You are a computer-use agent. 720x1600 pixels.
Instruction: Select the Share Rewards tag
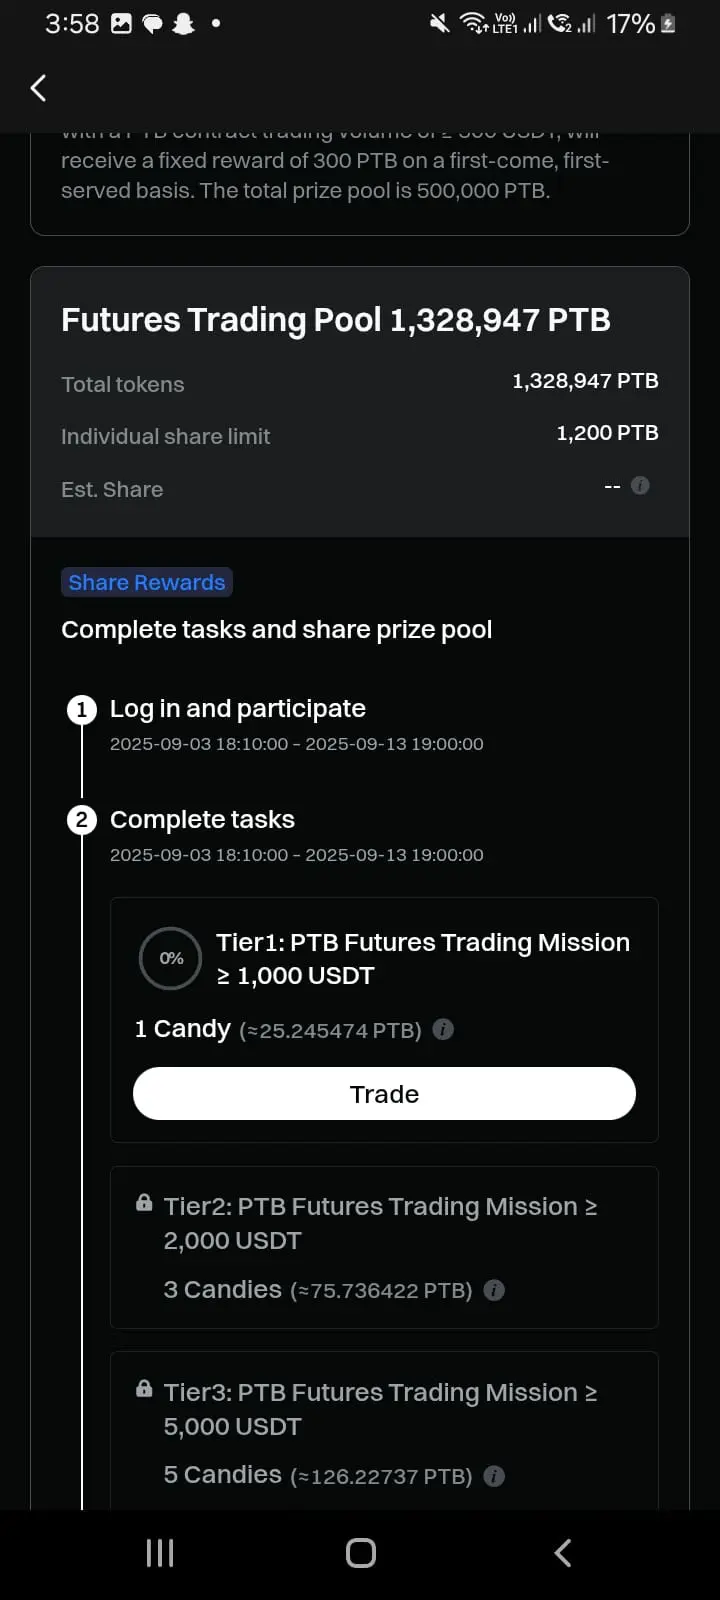[x=147, y=583]
